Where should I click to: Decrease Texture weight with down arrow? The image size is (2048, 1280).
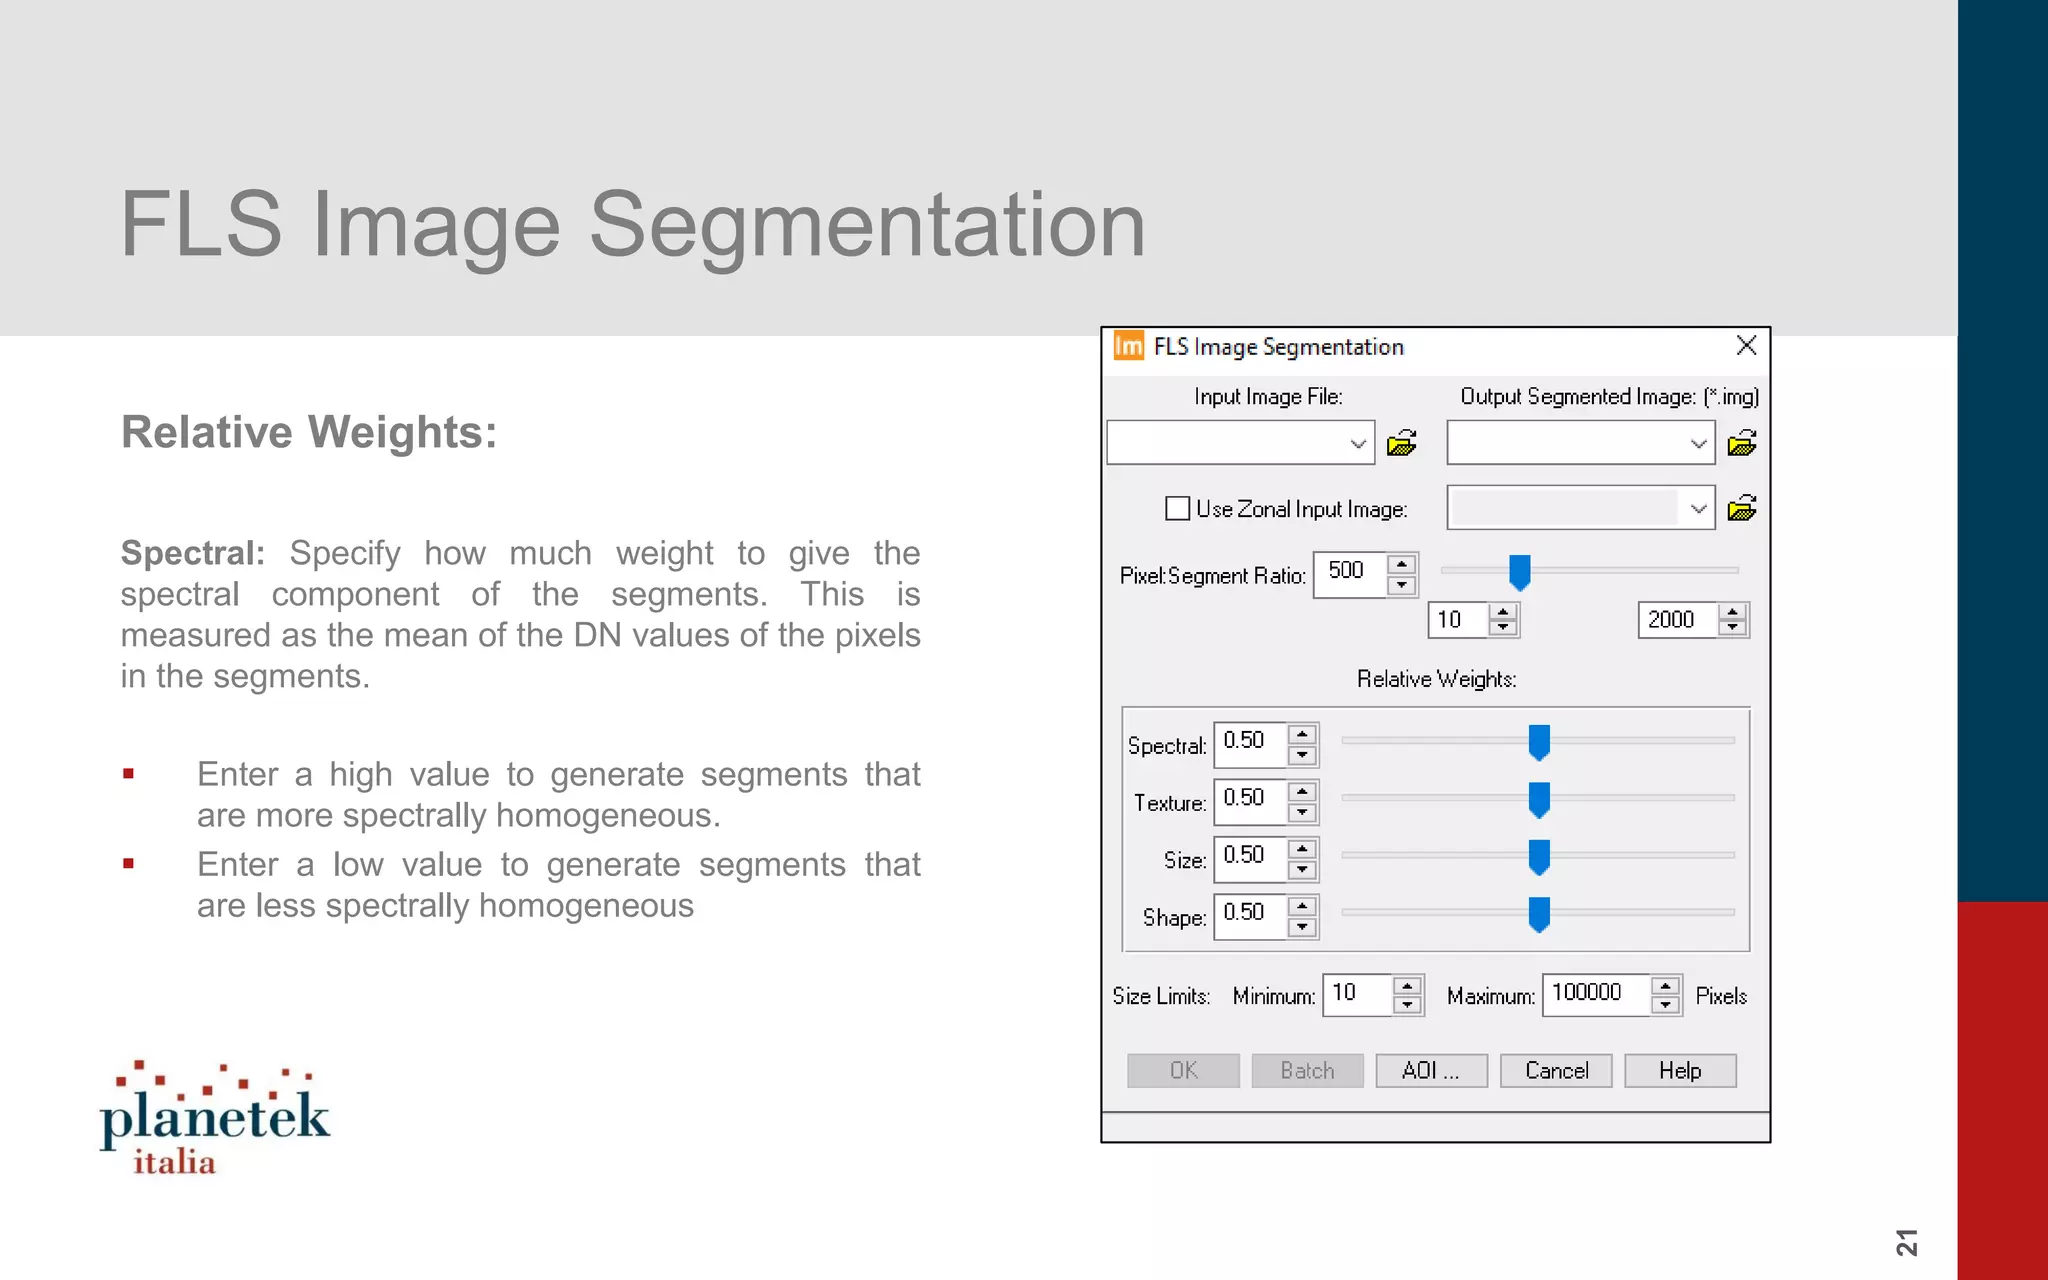tap(1302, 813)
